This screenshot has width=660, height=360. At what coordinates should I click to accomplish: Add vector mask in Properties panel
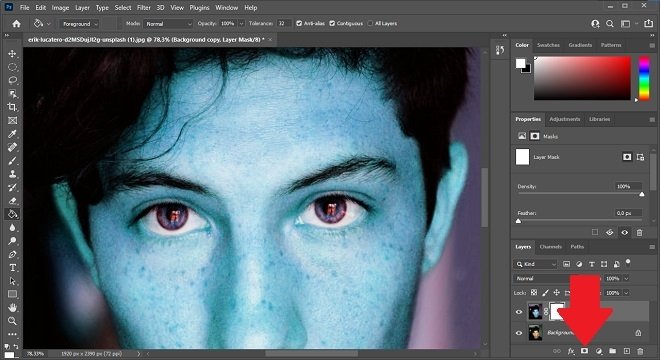tap(640, 157)
